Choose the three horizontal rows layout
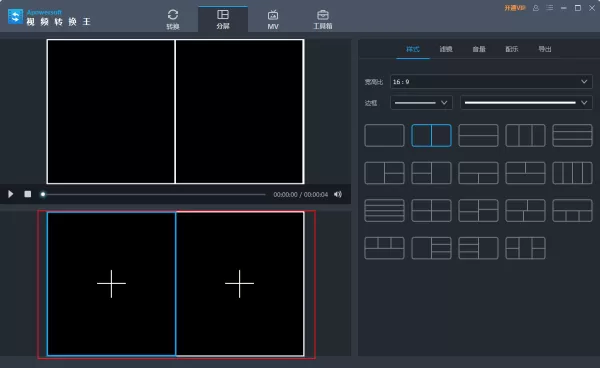Screen dimensions: 600x368 point(572,135)
